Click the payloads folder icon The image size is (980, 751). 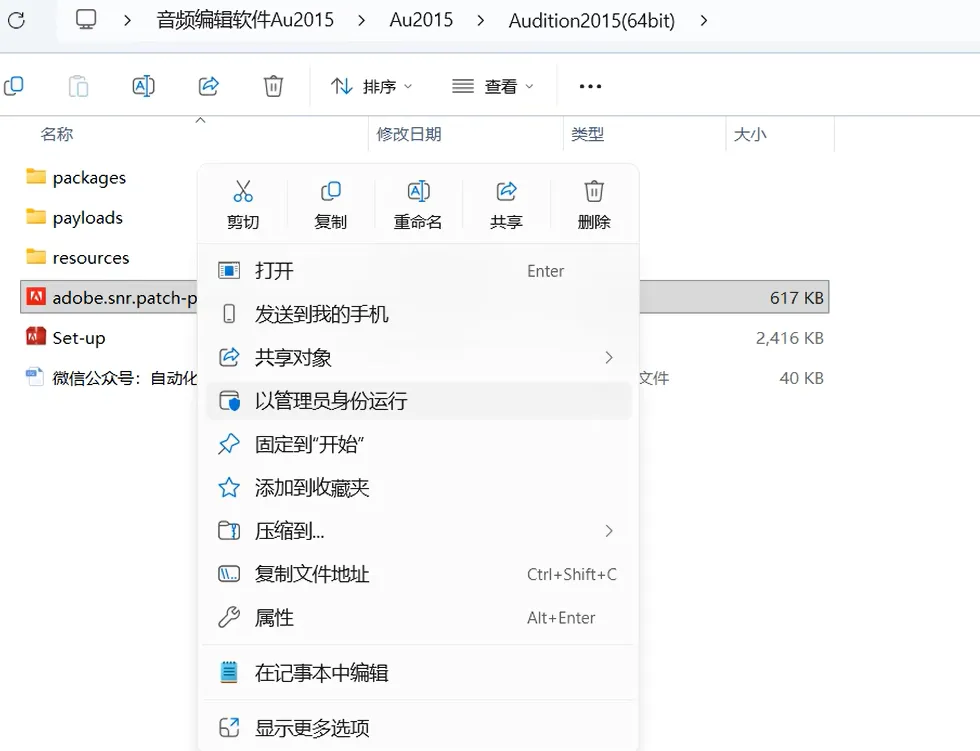coord(36,217)
